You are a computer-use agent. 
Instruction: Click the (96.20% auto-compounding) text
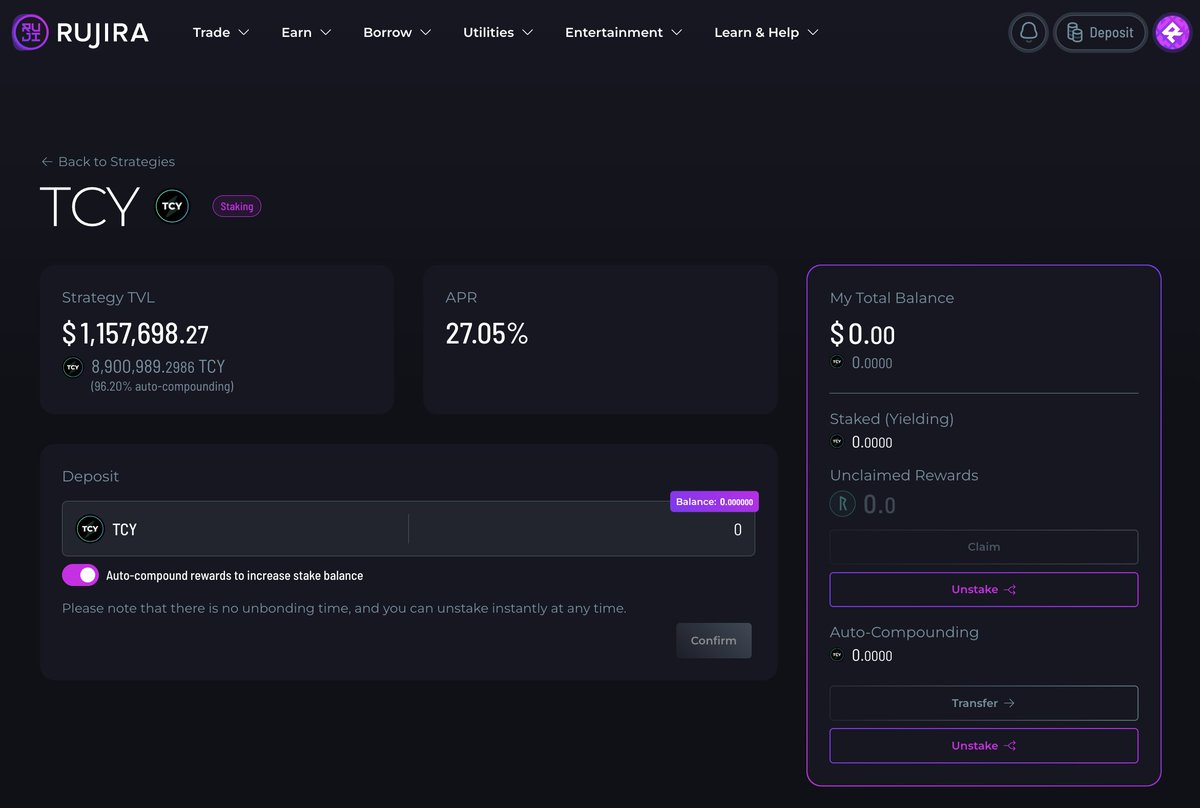click(162, 386)
